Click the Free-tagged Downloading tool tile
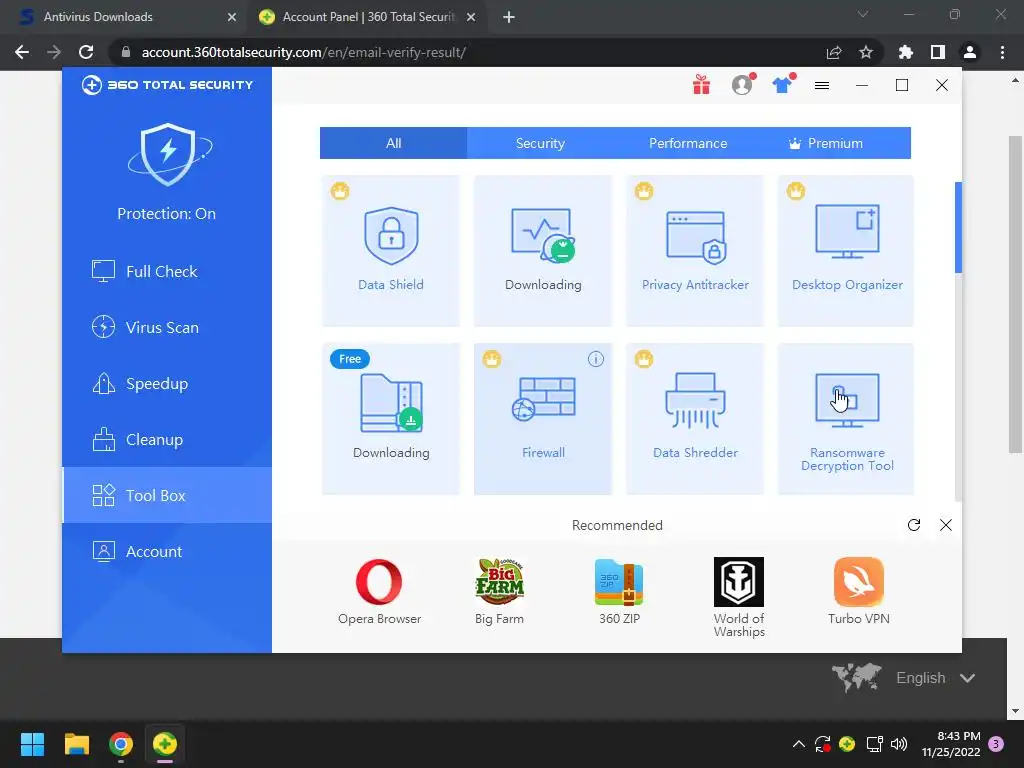The width and height of the screenshot is (1024, 768). click(x=391, y=419)
